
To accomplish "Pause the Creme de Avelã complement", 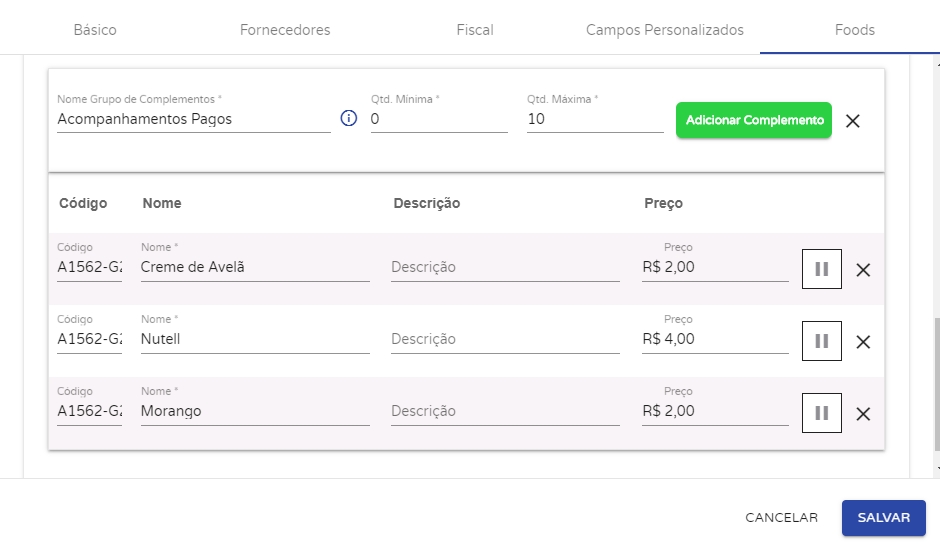I will [822, 269].
